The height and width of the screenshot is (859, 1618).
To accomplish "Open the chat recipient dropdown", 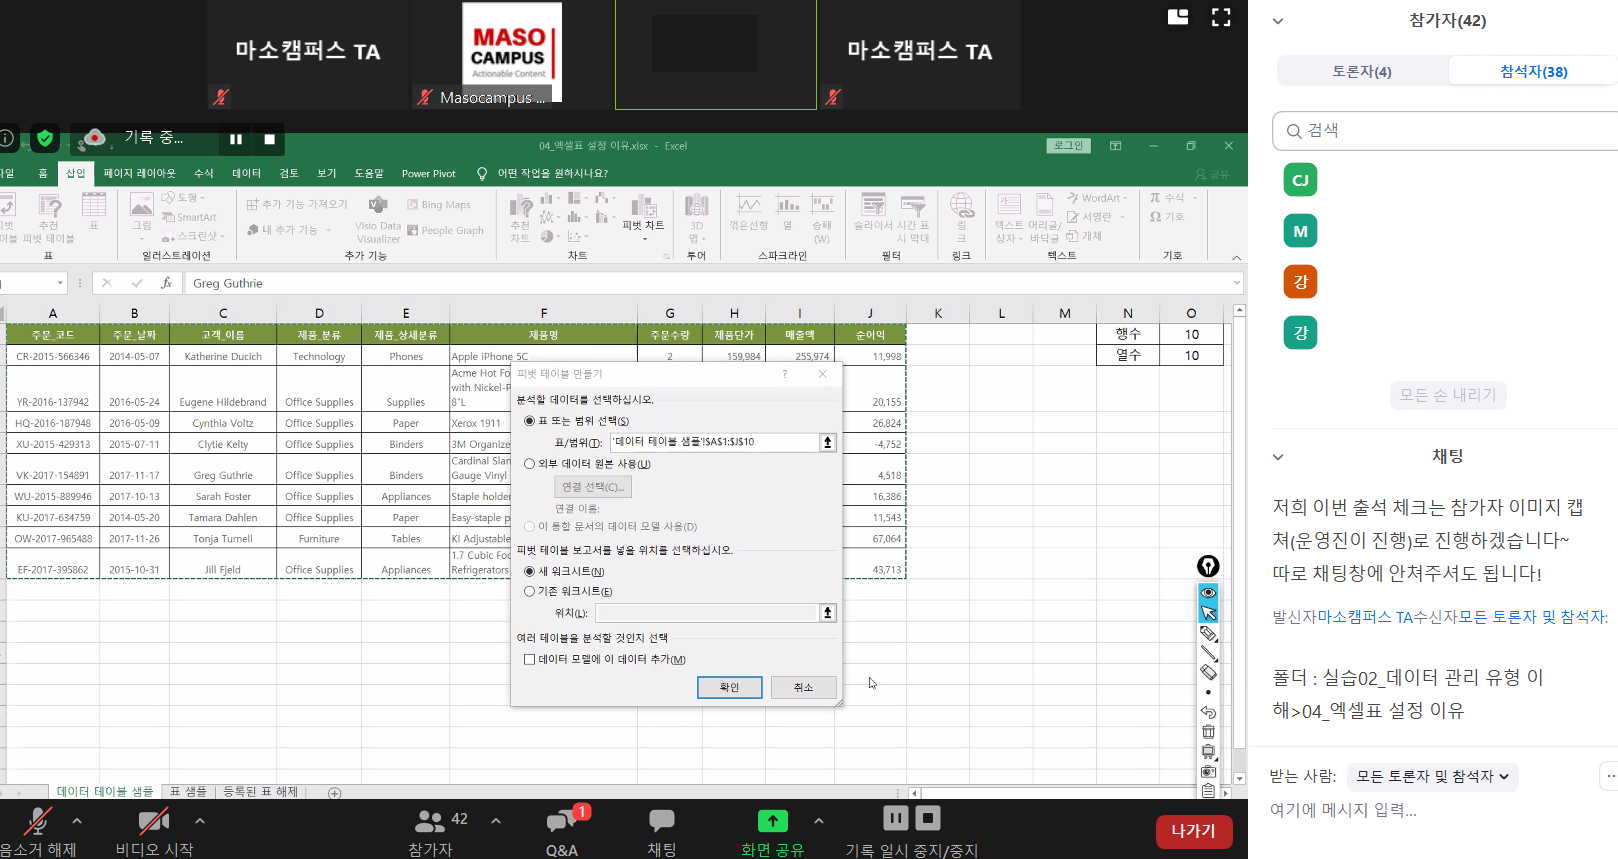I will [x=1432, y=777].
